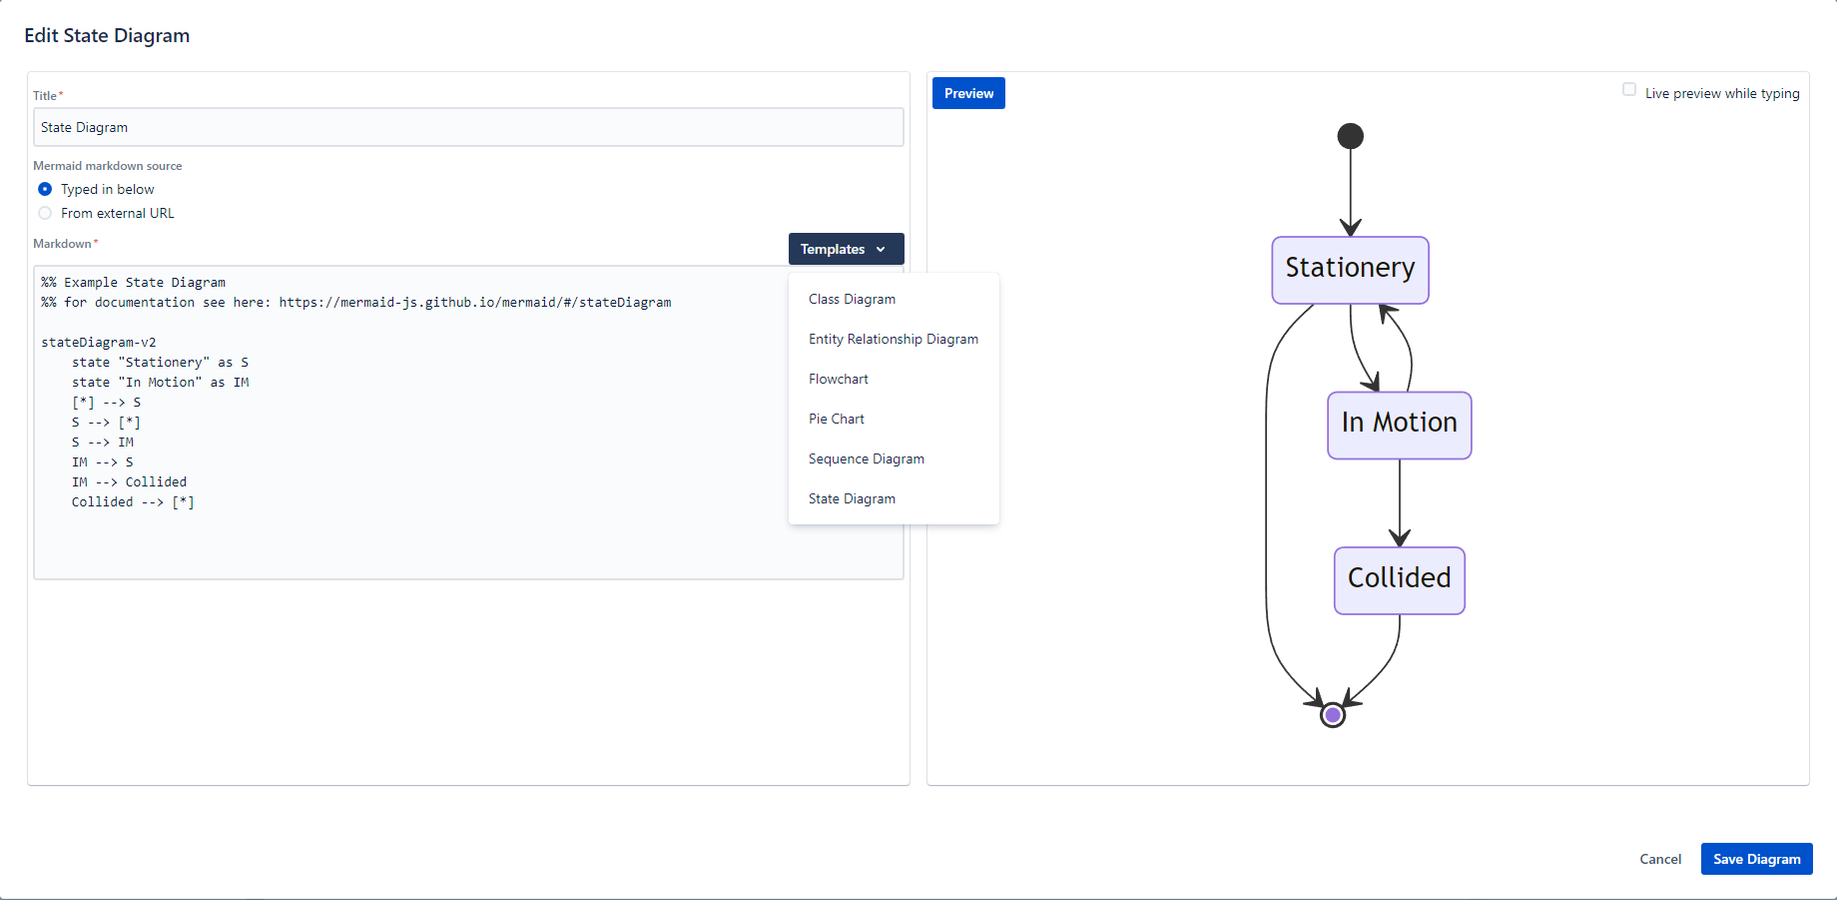The image size is (1837, 900).
Task: Click the end state circle marker
Action: 1332,715
